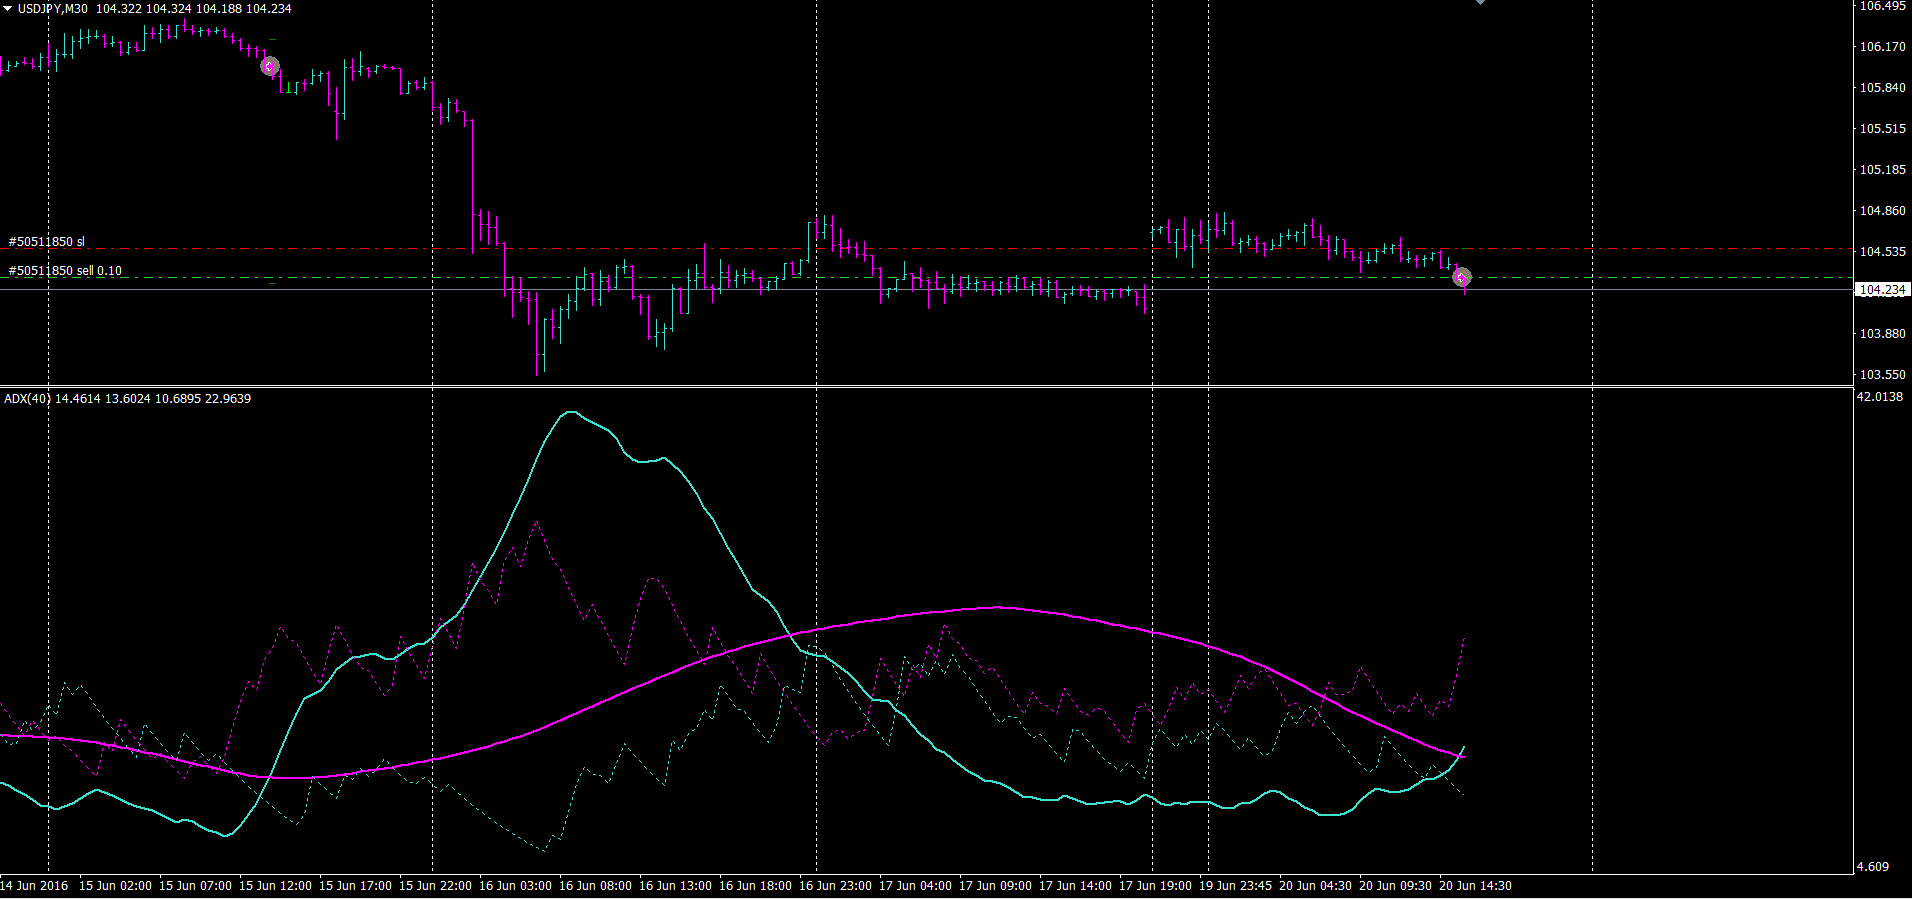Viewport: 1912px width, 899px height.
Task: Select the sell entry marker on 15 Jun
Action: [269, 66]
